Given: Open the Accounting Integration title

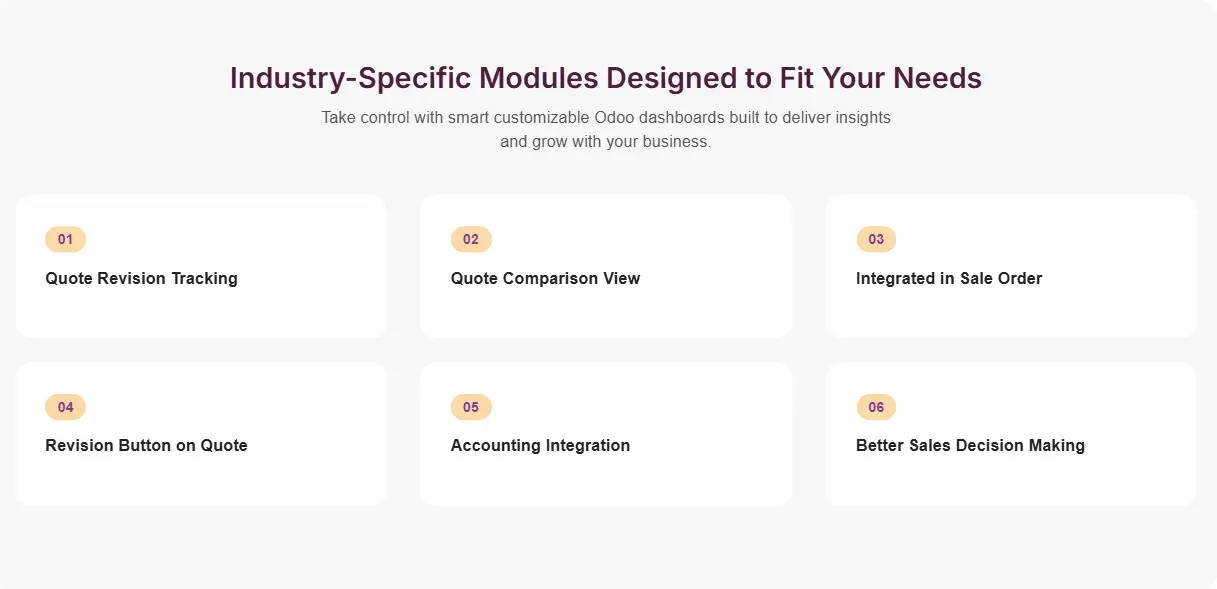Looking at the screenshot, I should (540, 445).
